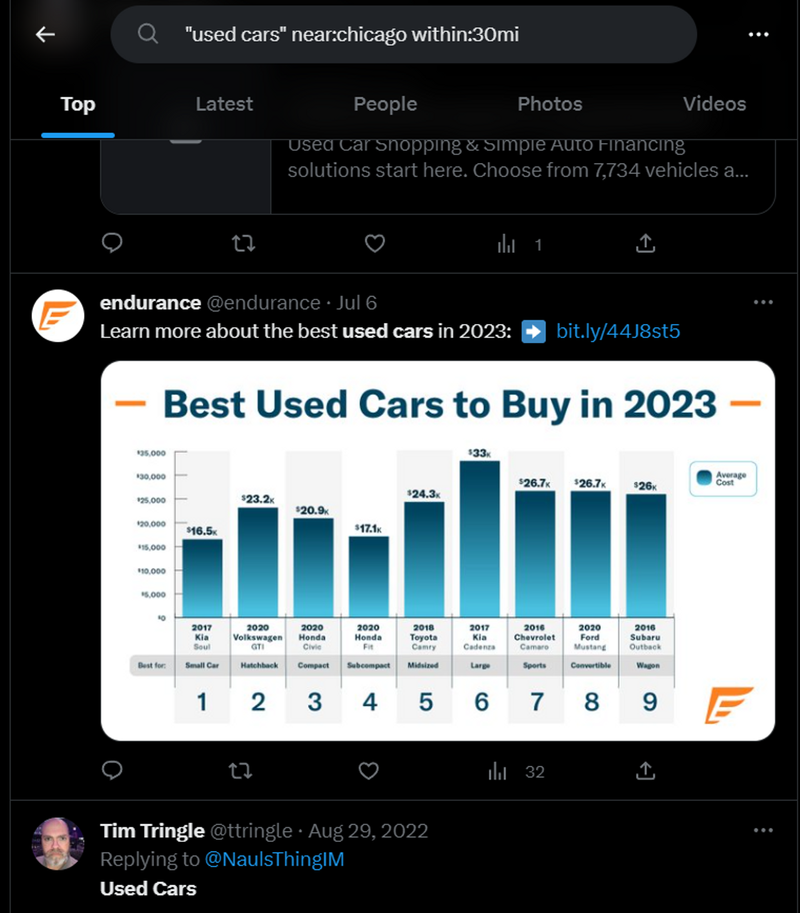Viewport: 800px width, 913px height.
Task: Like the auto financing card tweet
Action: click(374, 243)
